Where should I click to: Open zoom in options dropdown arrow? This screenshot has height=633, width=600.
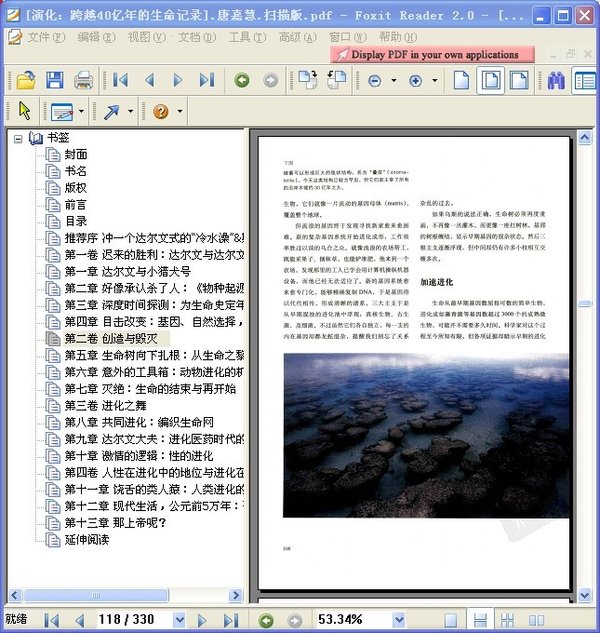click(x=435, y=80)
